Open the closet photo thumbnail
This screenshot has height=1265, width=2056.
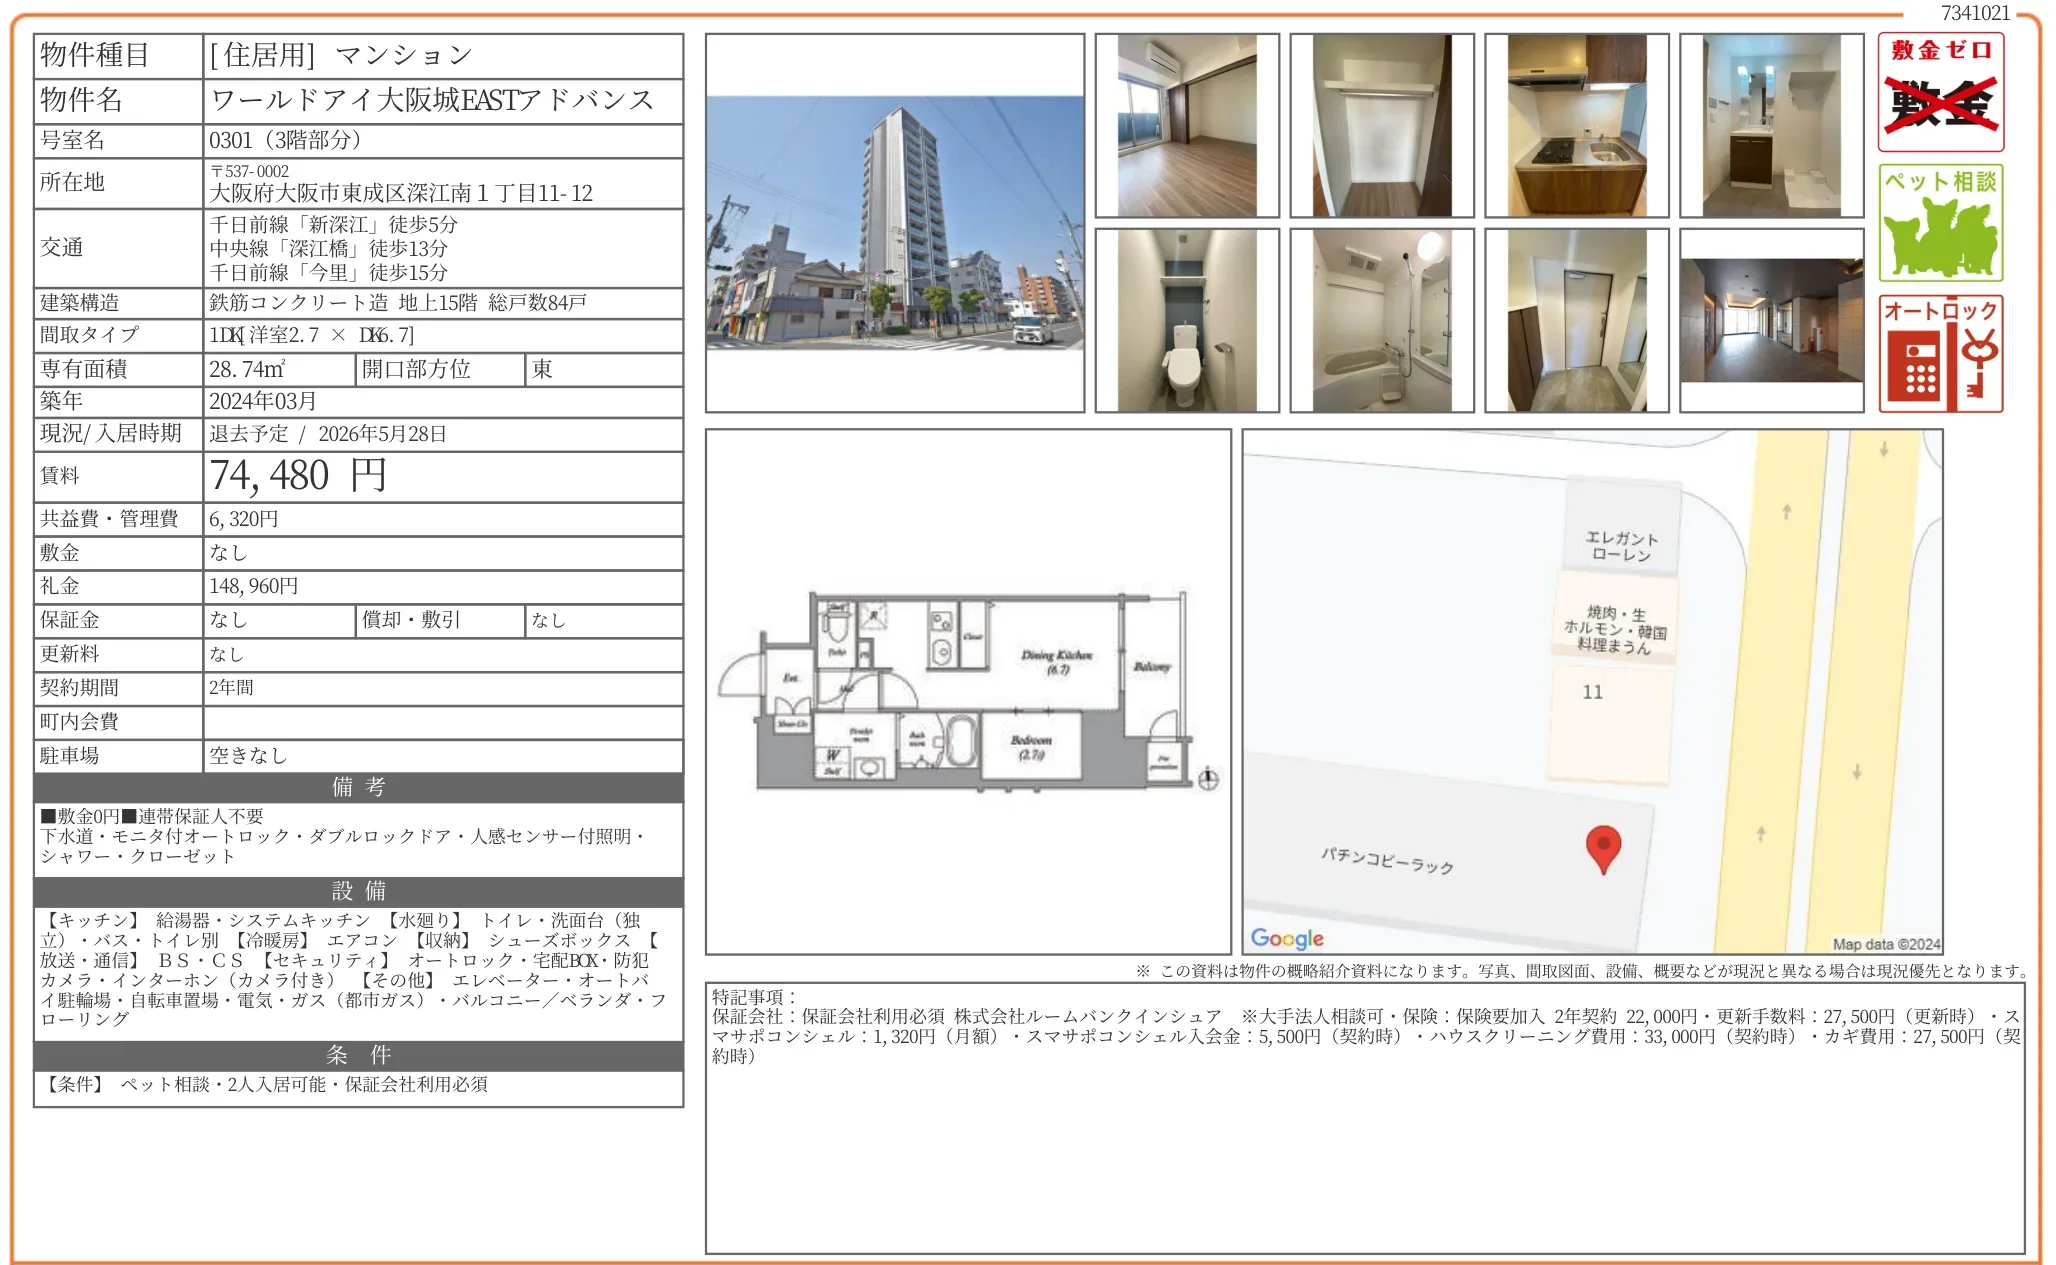pyautogui.click(x=1381, y=125)
